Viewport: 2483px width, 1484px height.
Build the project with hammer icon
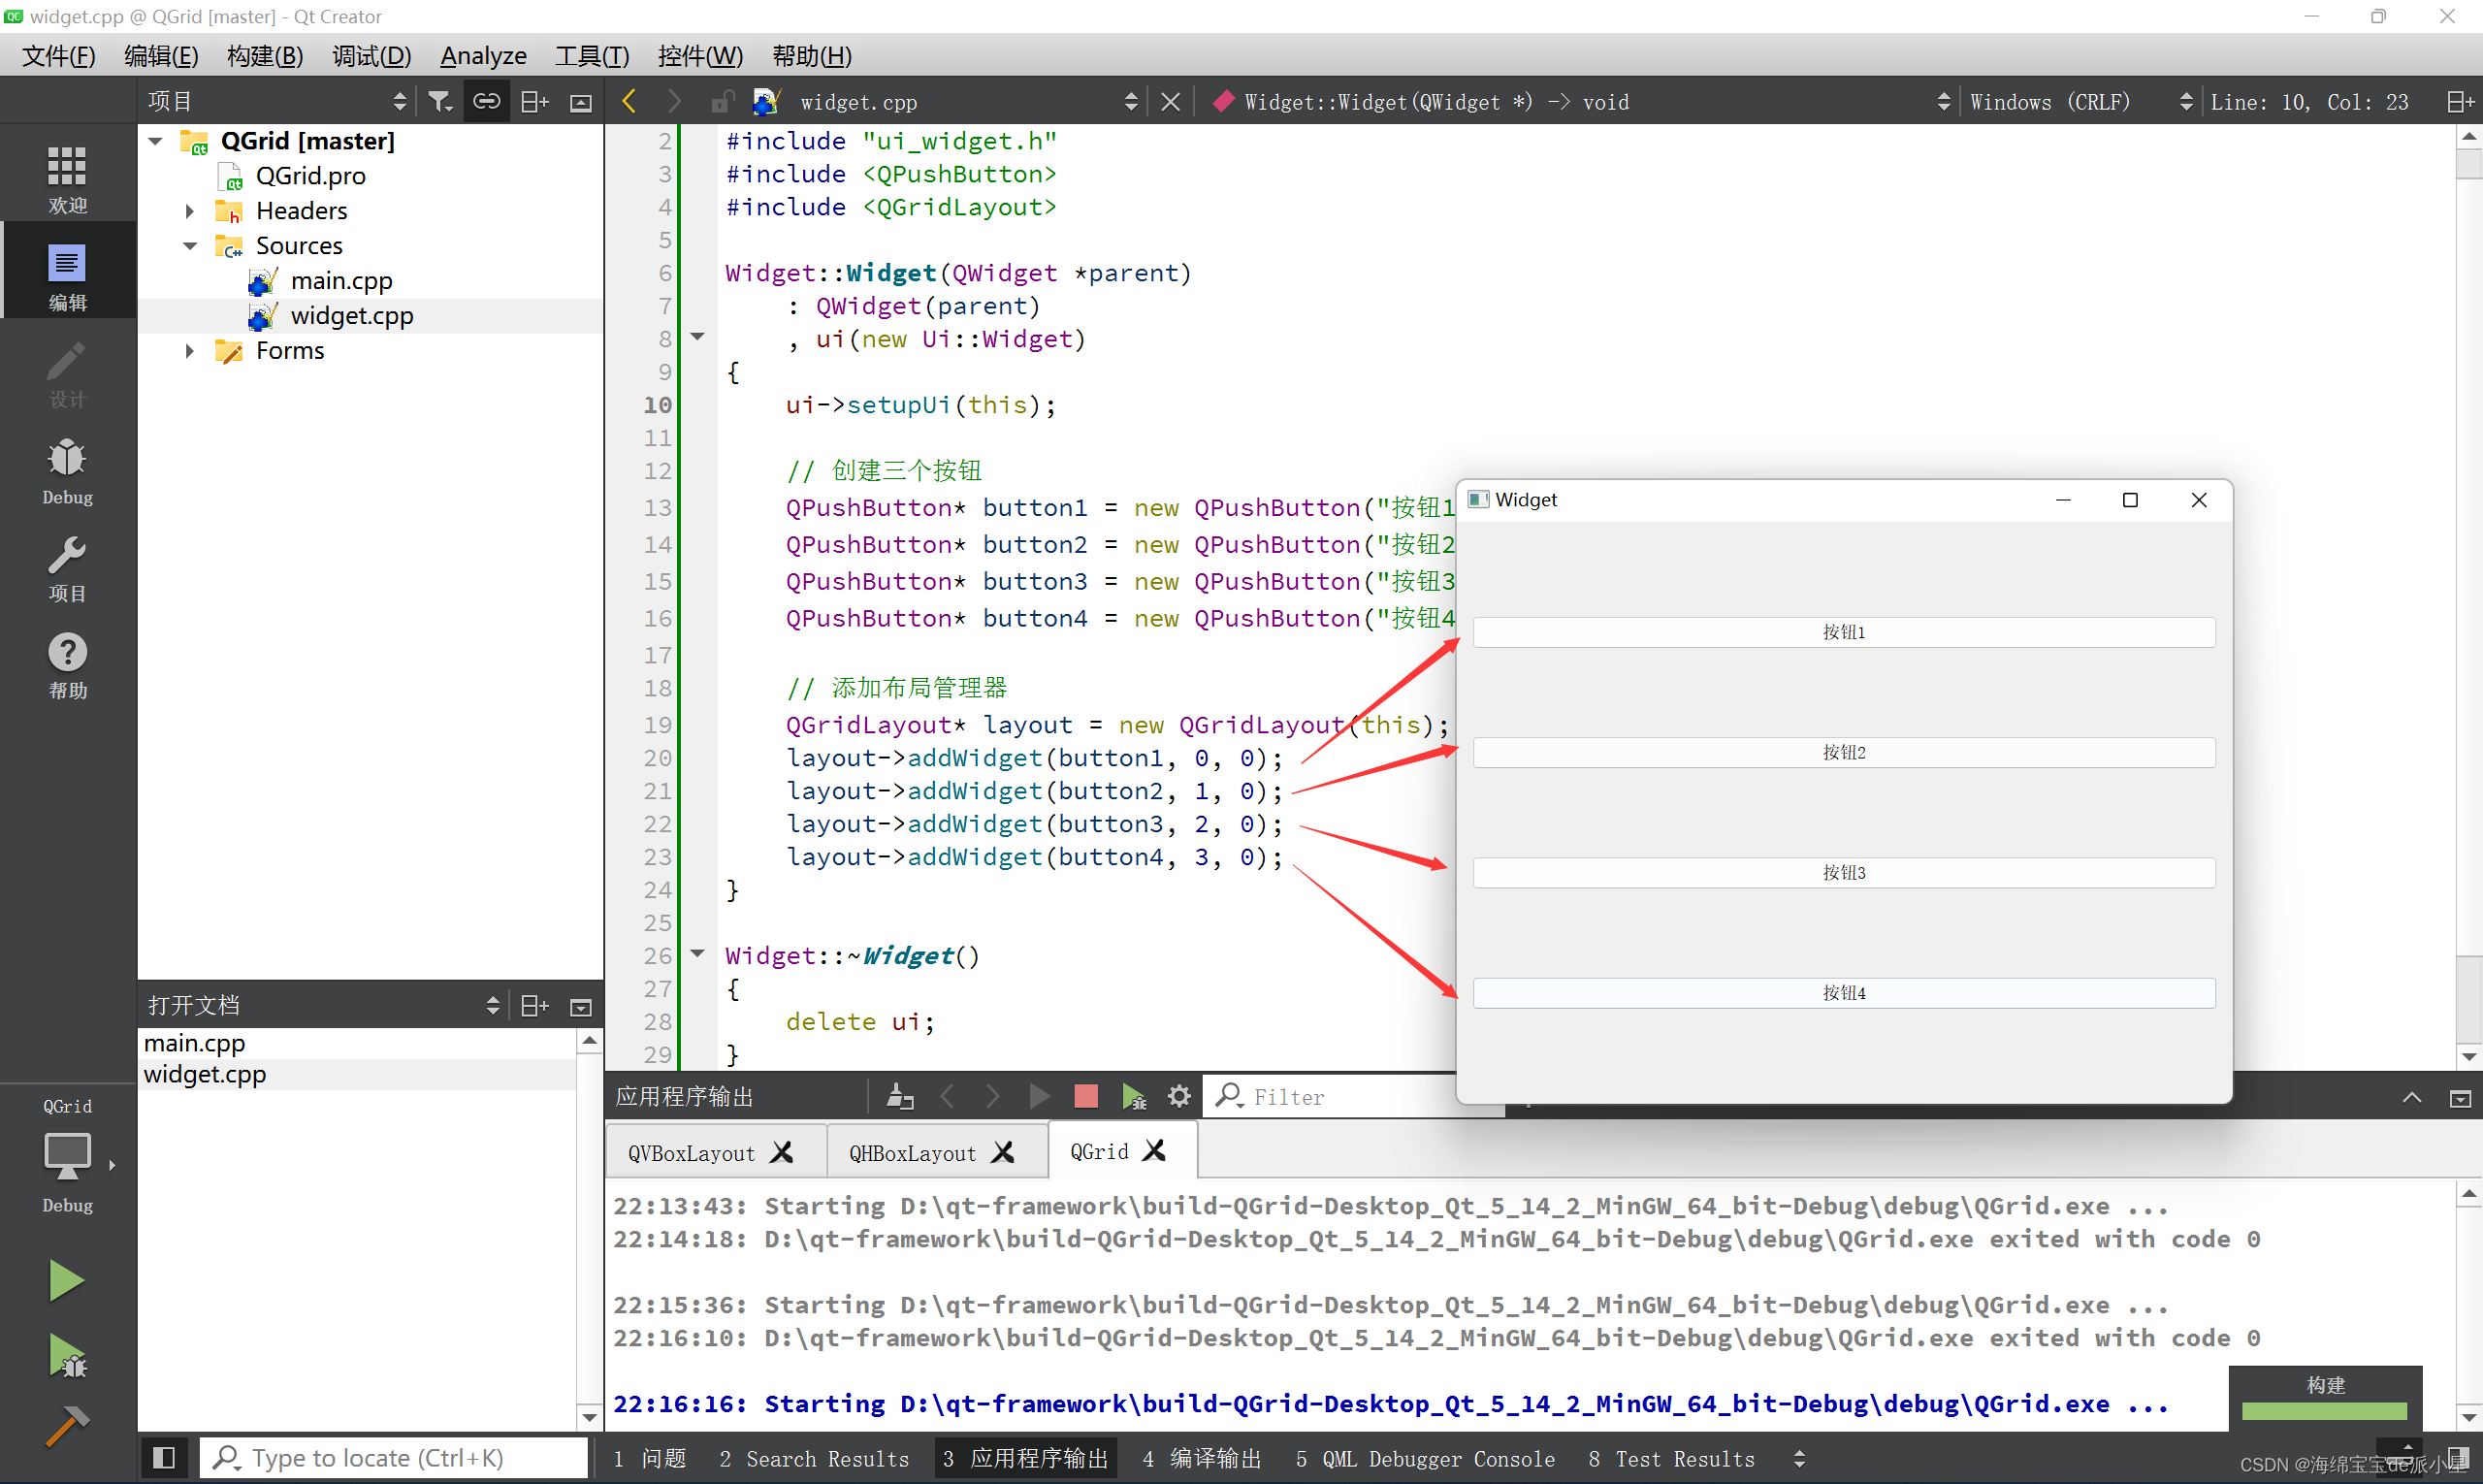point(66,1428)
